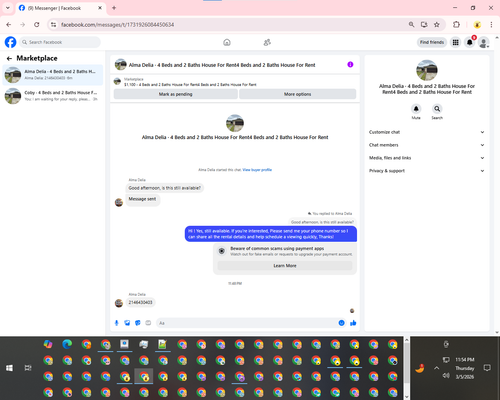This screenshot has width=500, height=400.
Task: Click the browser back arrow
Action: click(x=9, y=25)
